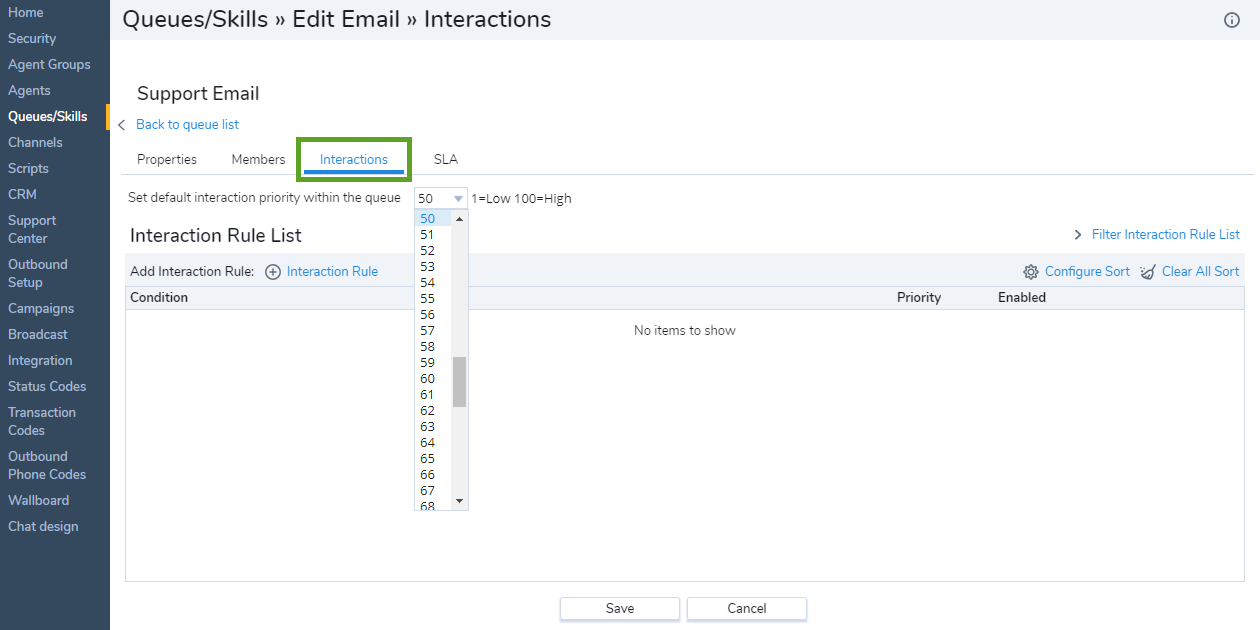The height and width of the screenshot is (630, 1260).
Task: Click the back chevron beside Back to queue list
Action: (122, 125)
